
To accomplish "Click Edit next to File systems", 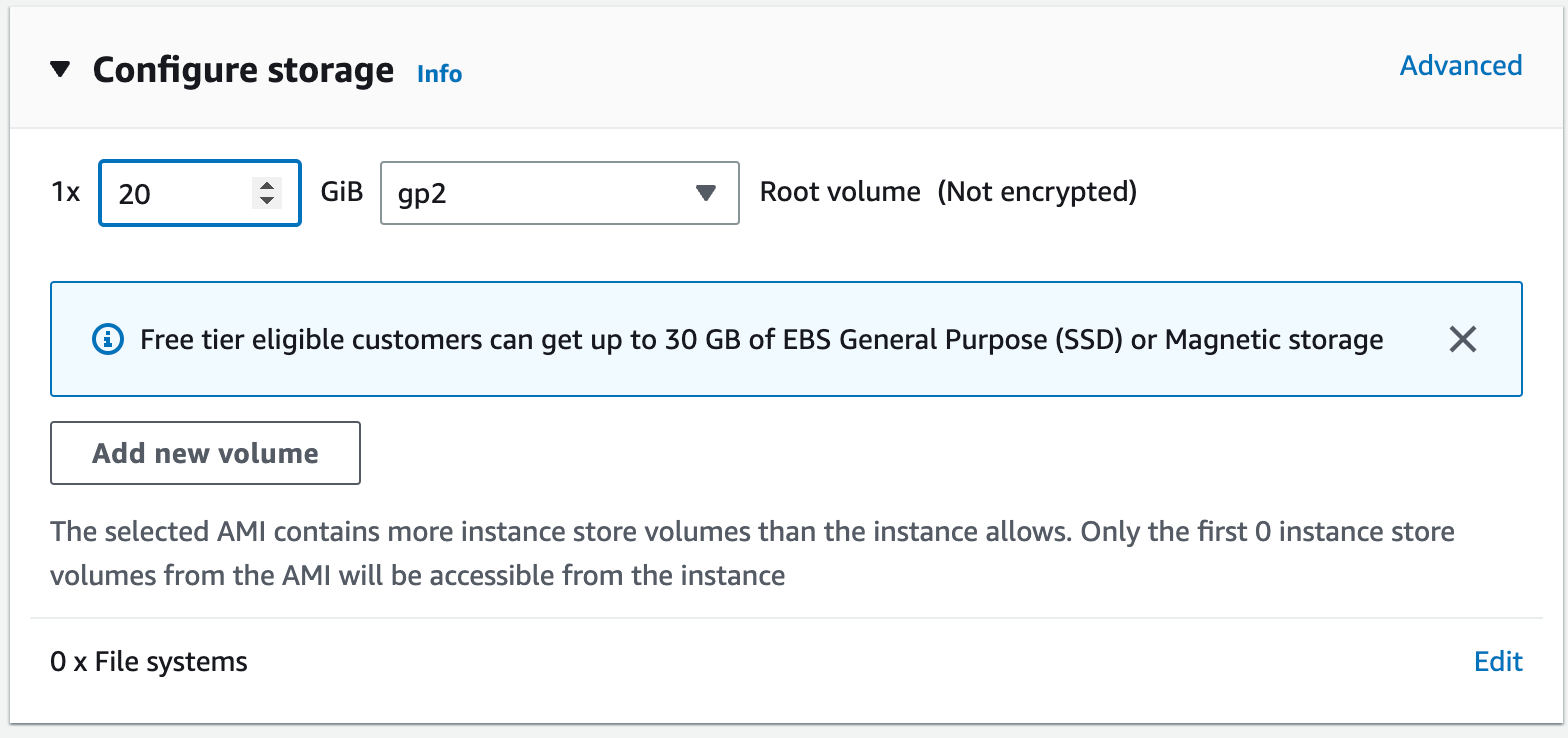I will click(1498, 662).
